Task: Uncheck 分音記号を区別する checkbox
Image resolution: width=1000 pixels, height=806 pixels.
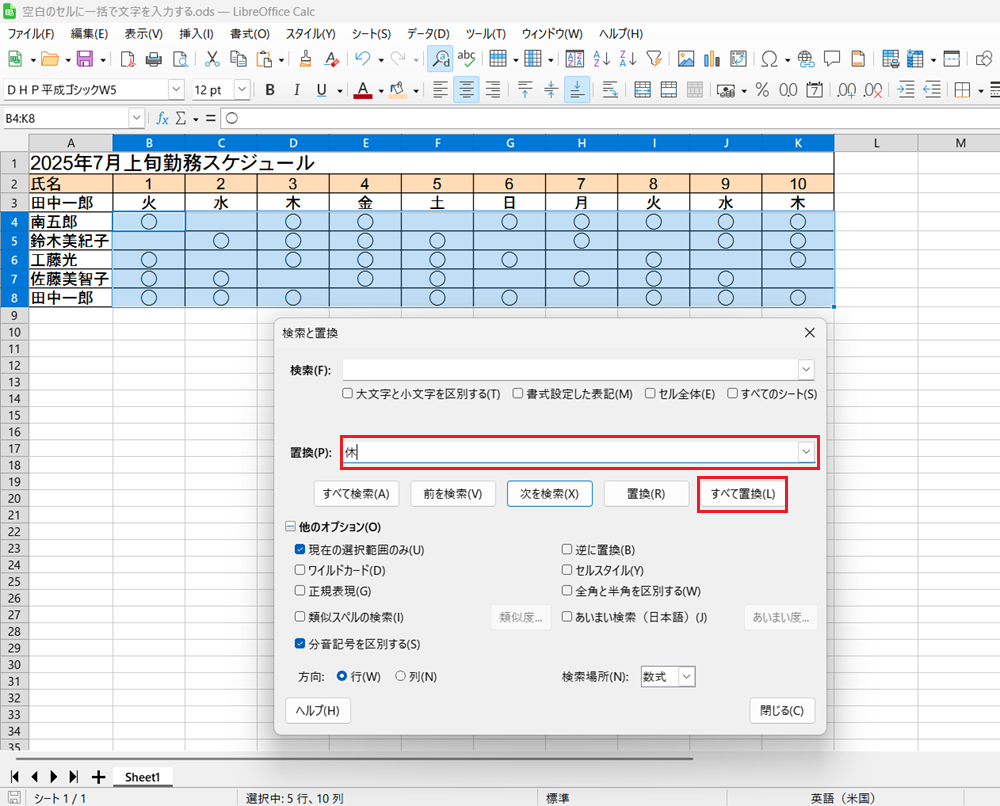Action: point(300,643)
